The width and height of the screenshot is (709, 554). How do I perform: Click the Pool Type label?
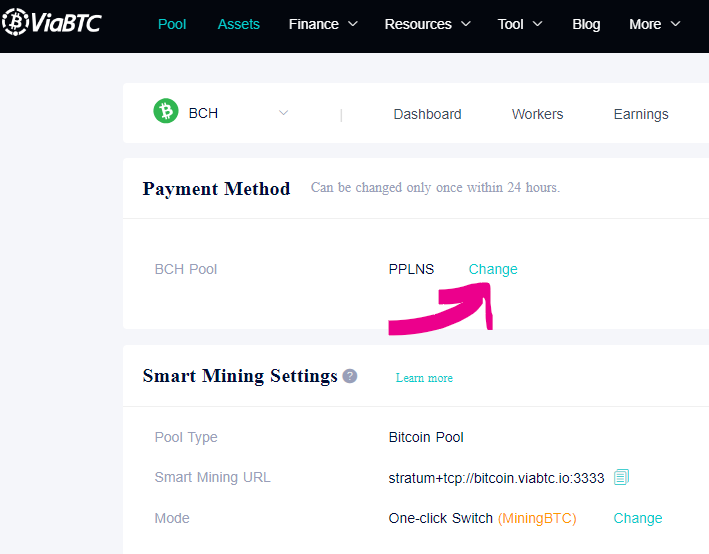click(x=186, y=437)
